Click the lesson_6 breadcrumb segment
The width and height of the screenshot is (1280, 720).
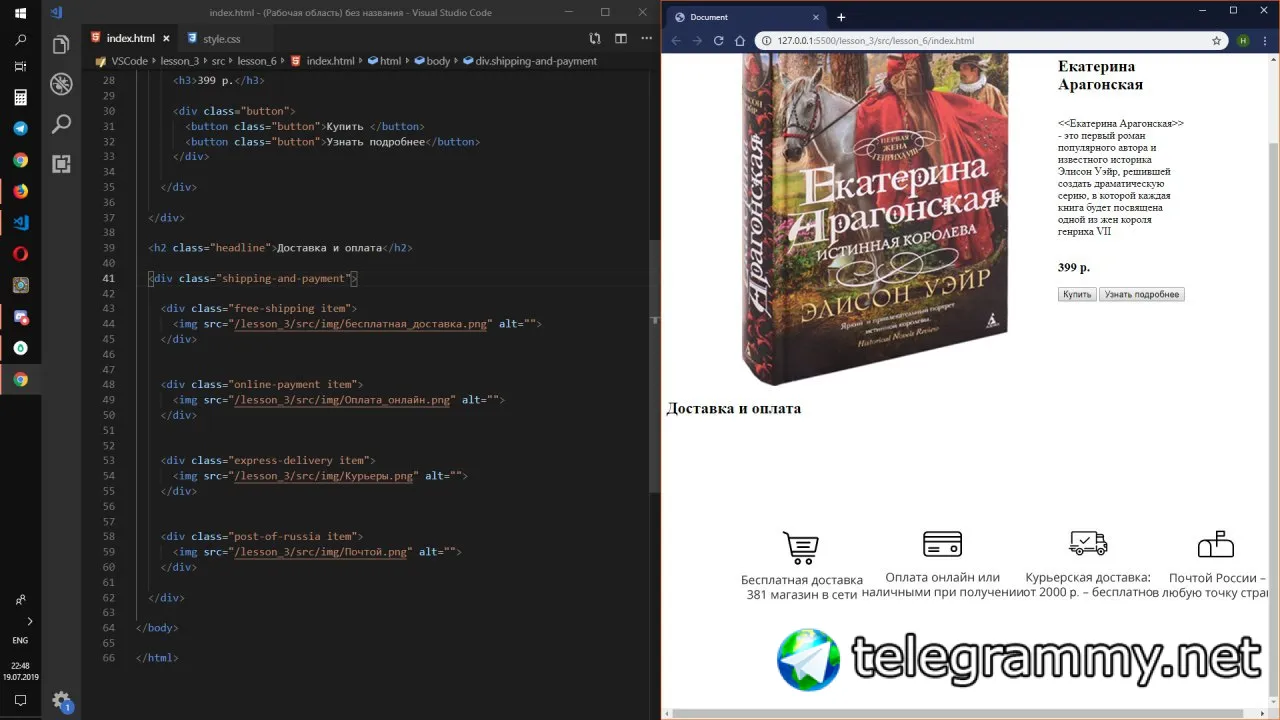point(256,61)
